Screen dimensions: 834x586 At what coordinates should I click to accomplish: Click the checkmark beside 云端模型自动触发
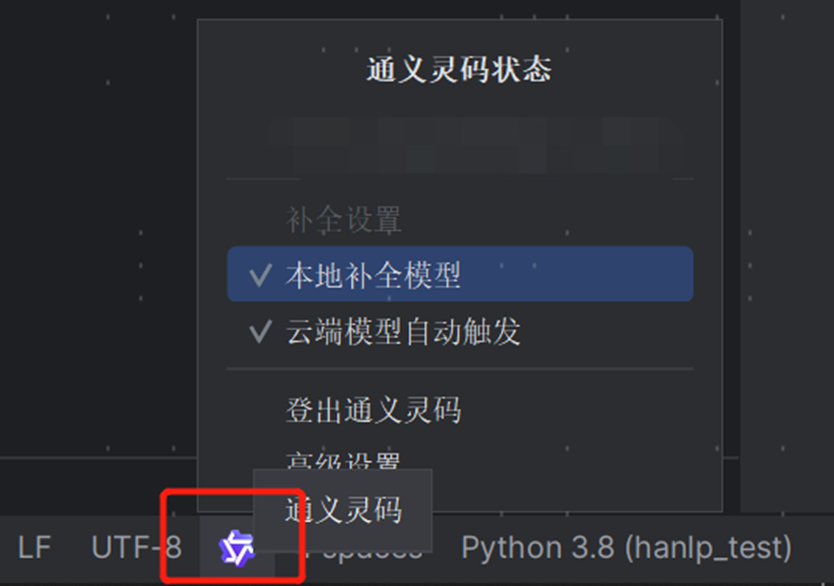[261, 331]
